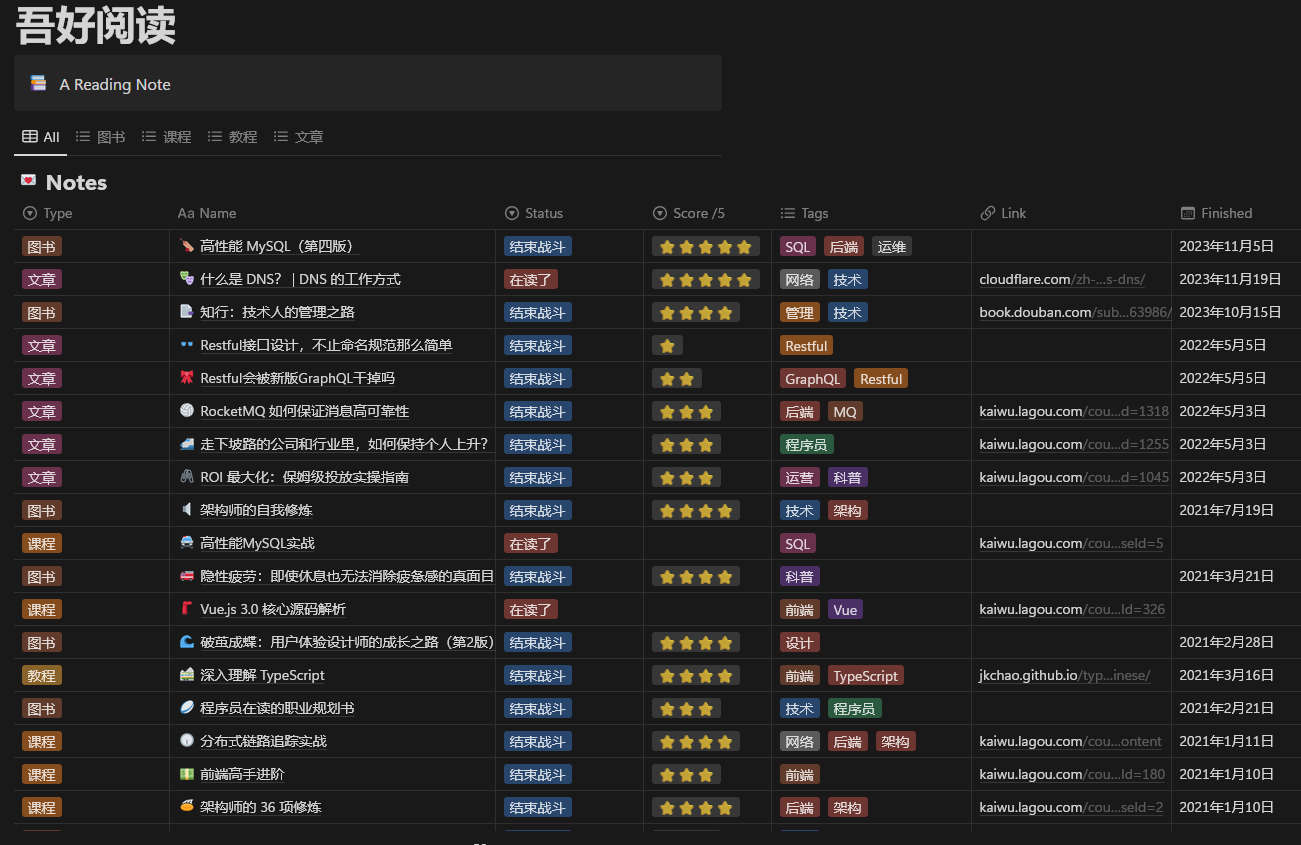This screenshot has width=1301, height=845.
Task: Open the book.douban.com link
Action: coord(1075,312)
